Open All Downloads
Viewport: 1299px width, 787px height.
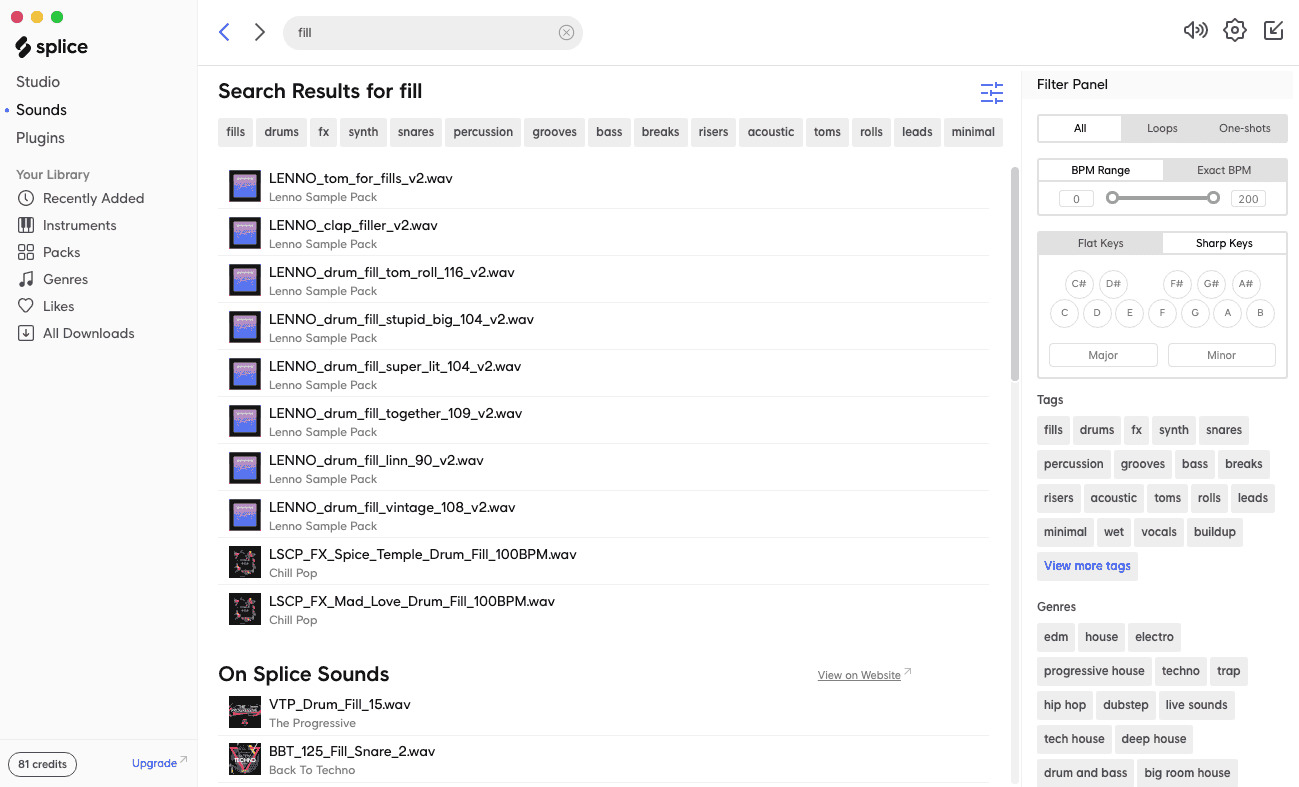pos(76,333)
